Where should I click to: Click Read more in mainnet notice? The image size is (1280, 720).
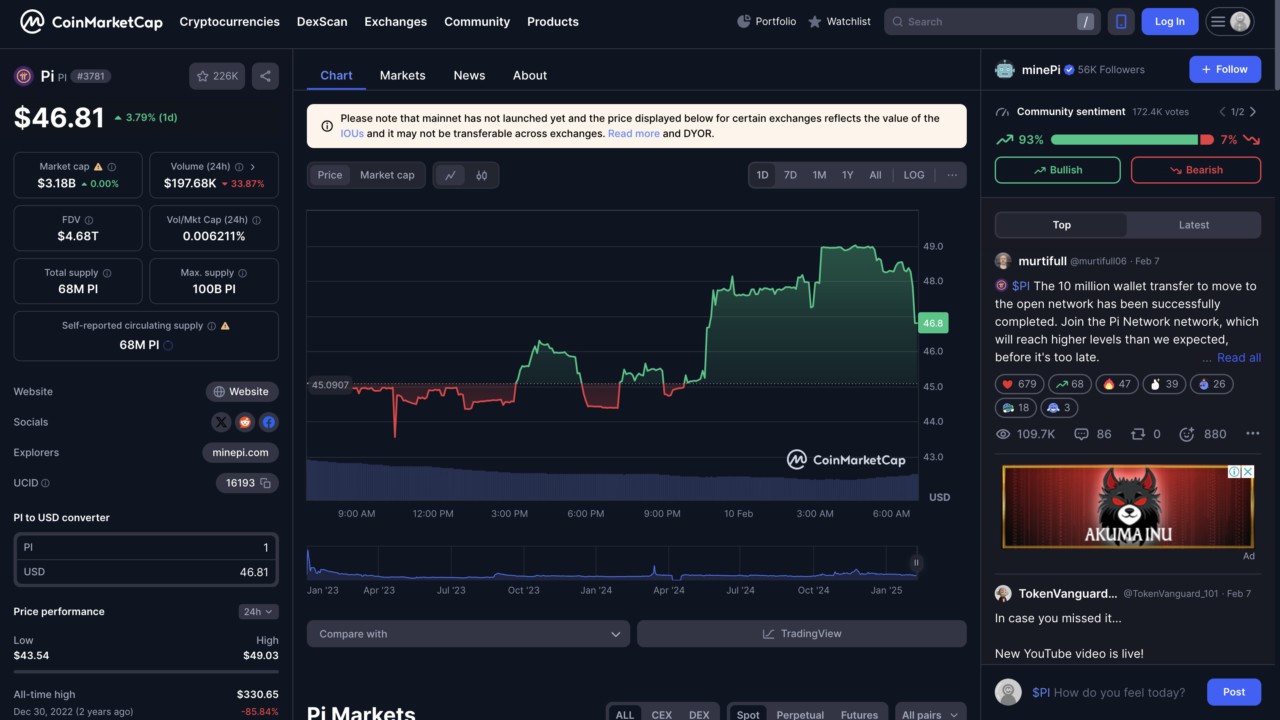coord(634,133)
